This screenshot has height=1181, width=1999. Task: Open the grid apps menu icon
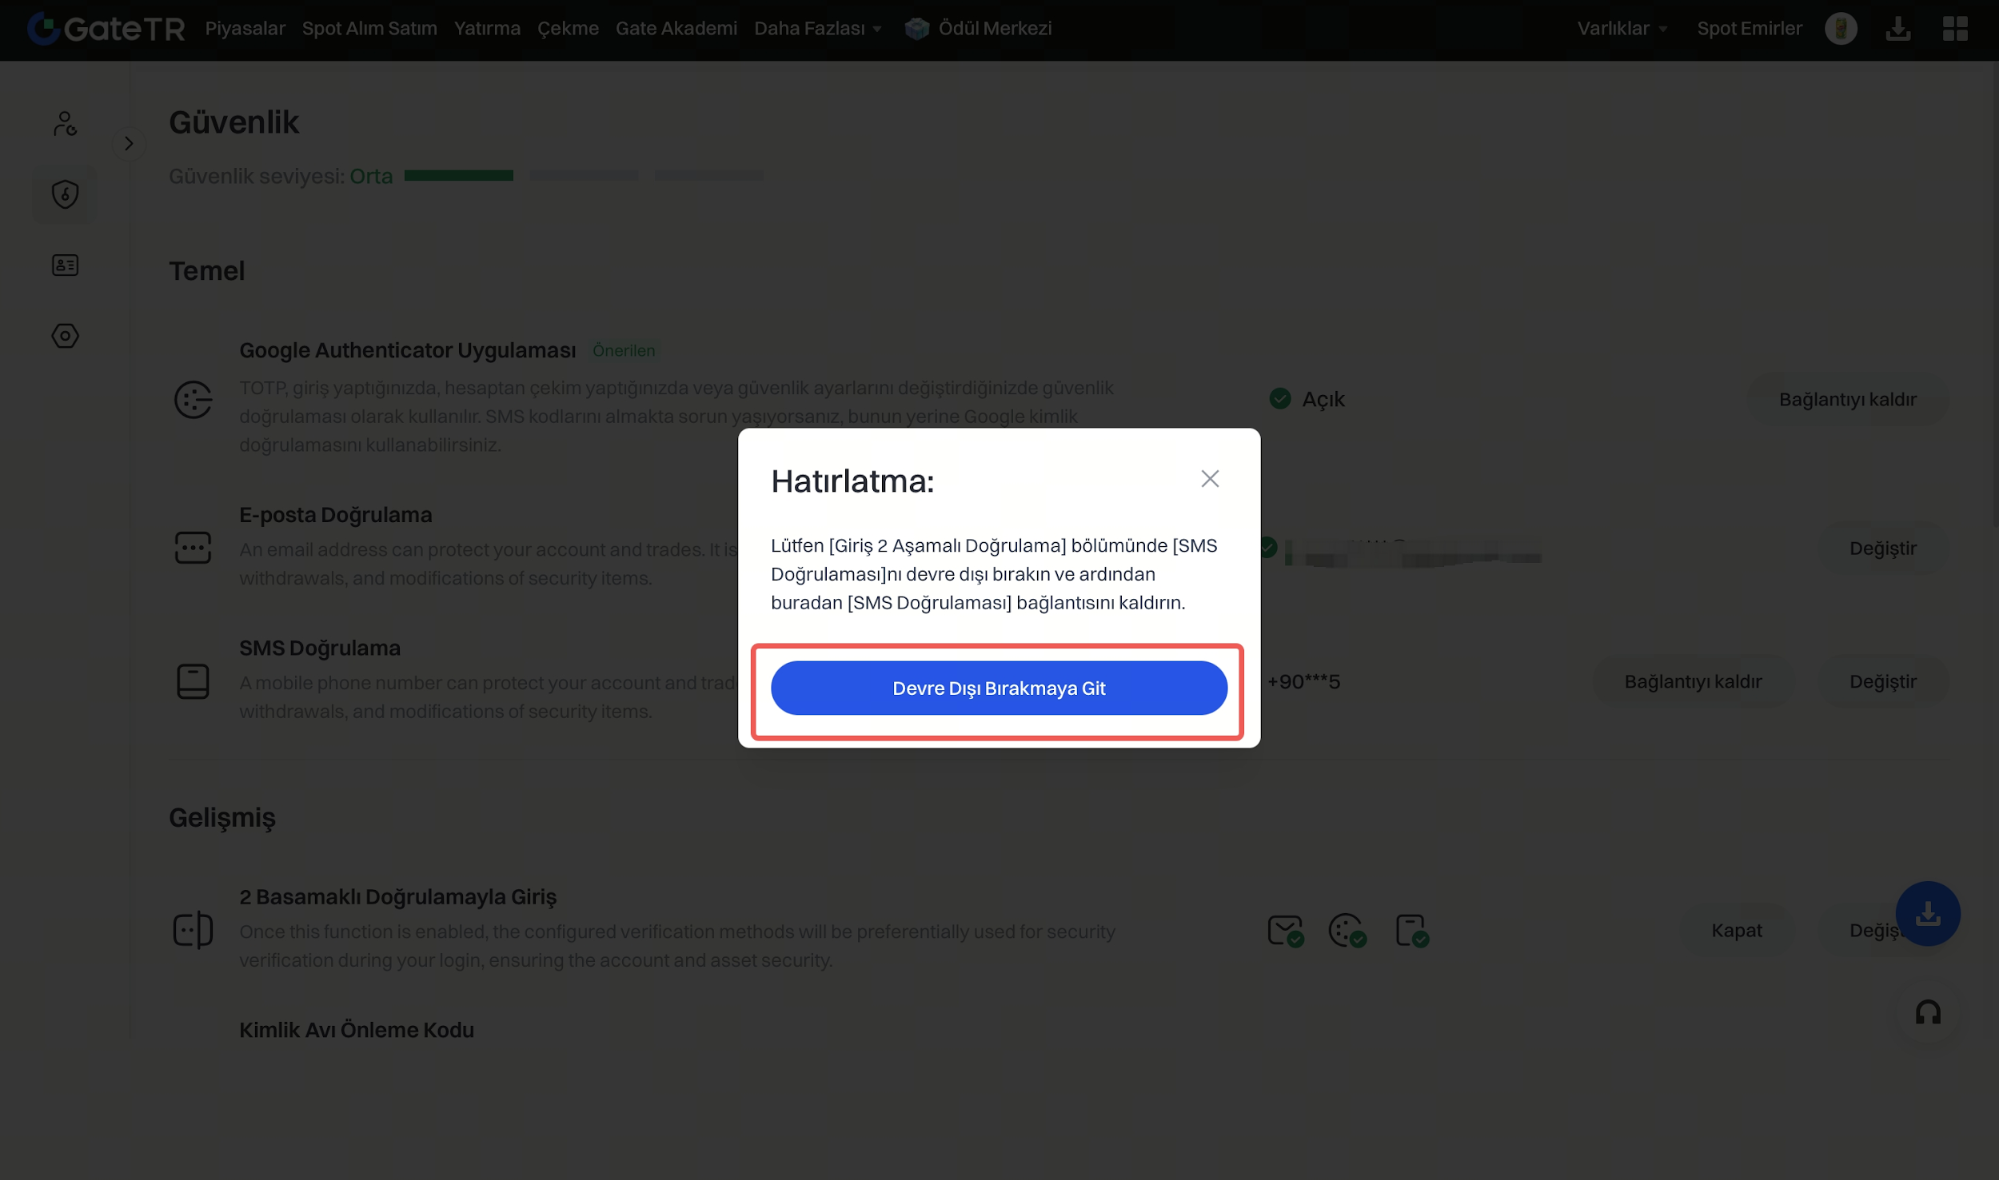(x=1955, y=28)
